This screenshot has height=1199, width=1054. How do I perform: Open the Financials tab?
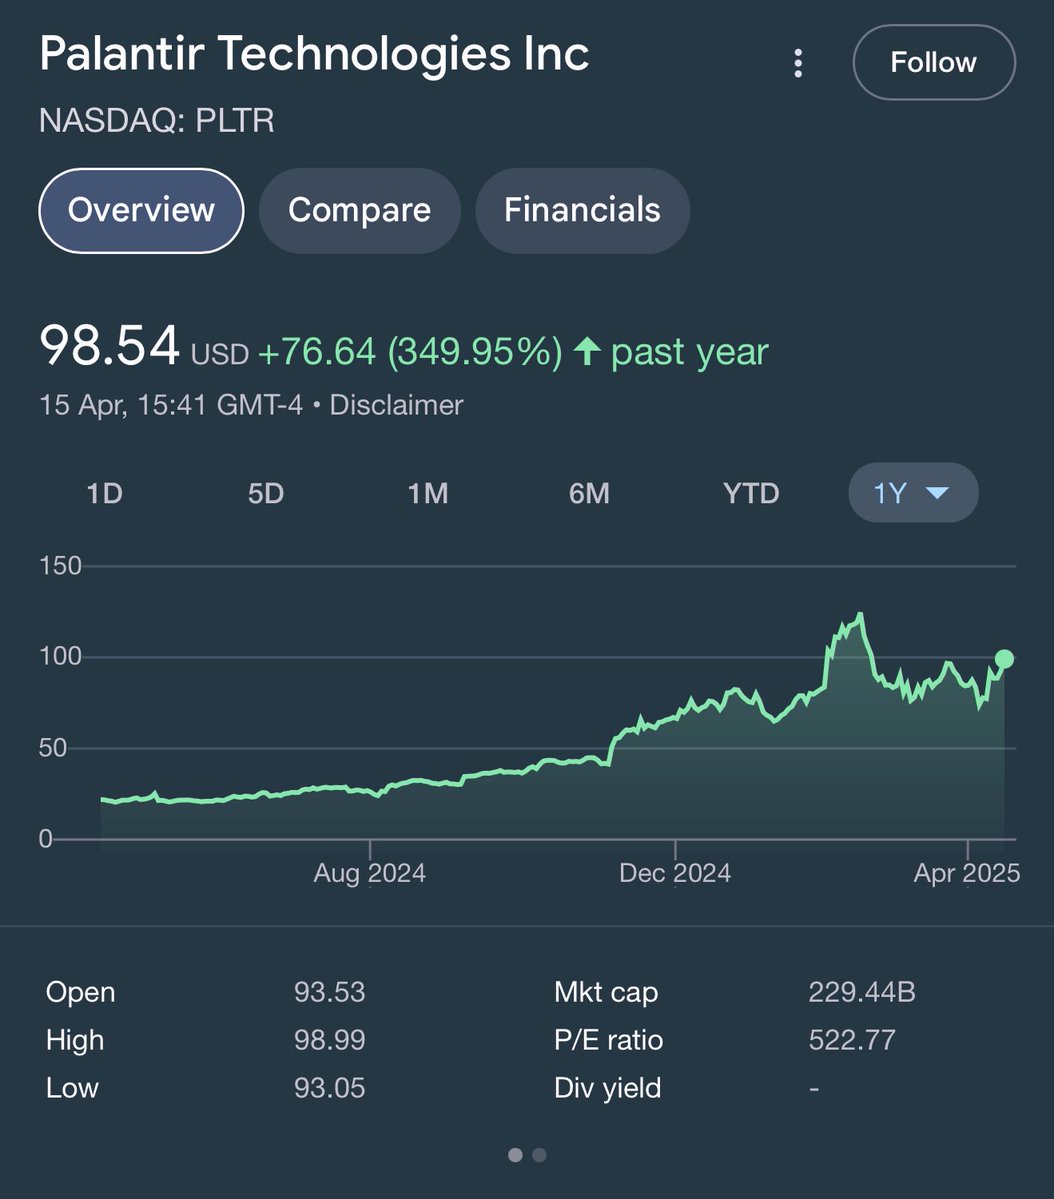[x=582, y=210]
